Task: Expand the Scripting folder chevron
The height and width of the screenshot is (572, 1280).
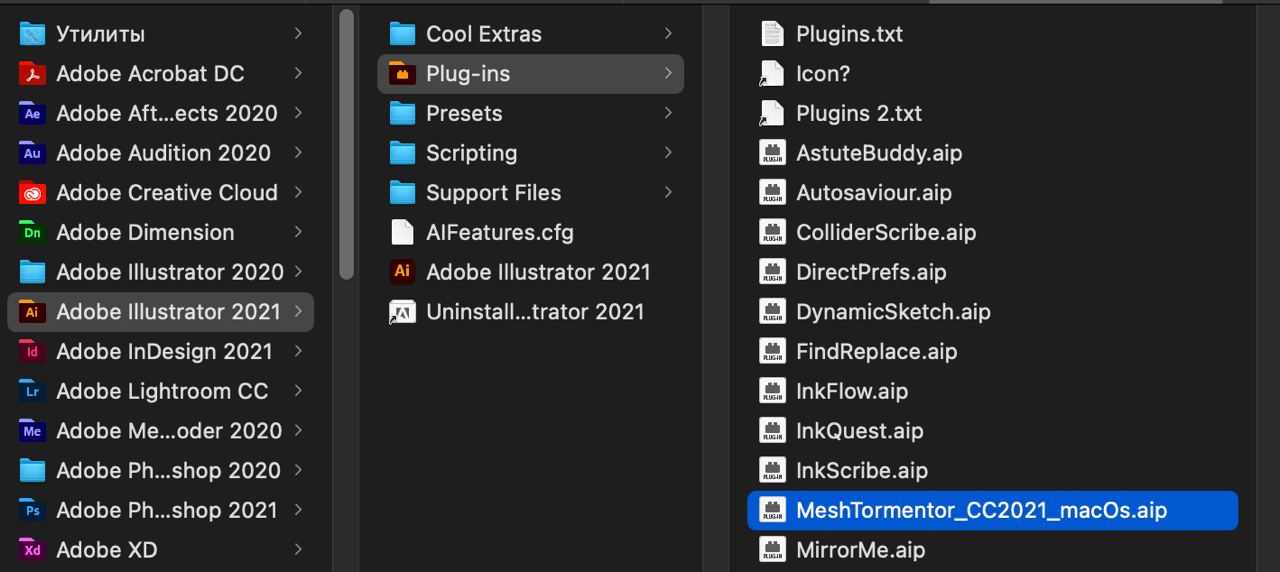Action: pos(667,153)
